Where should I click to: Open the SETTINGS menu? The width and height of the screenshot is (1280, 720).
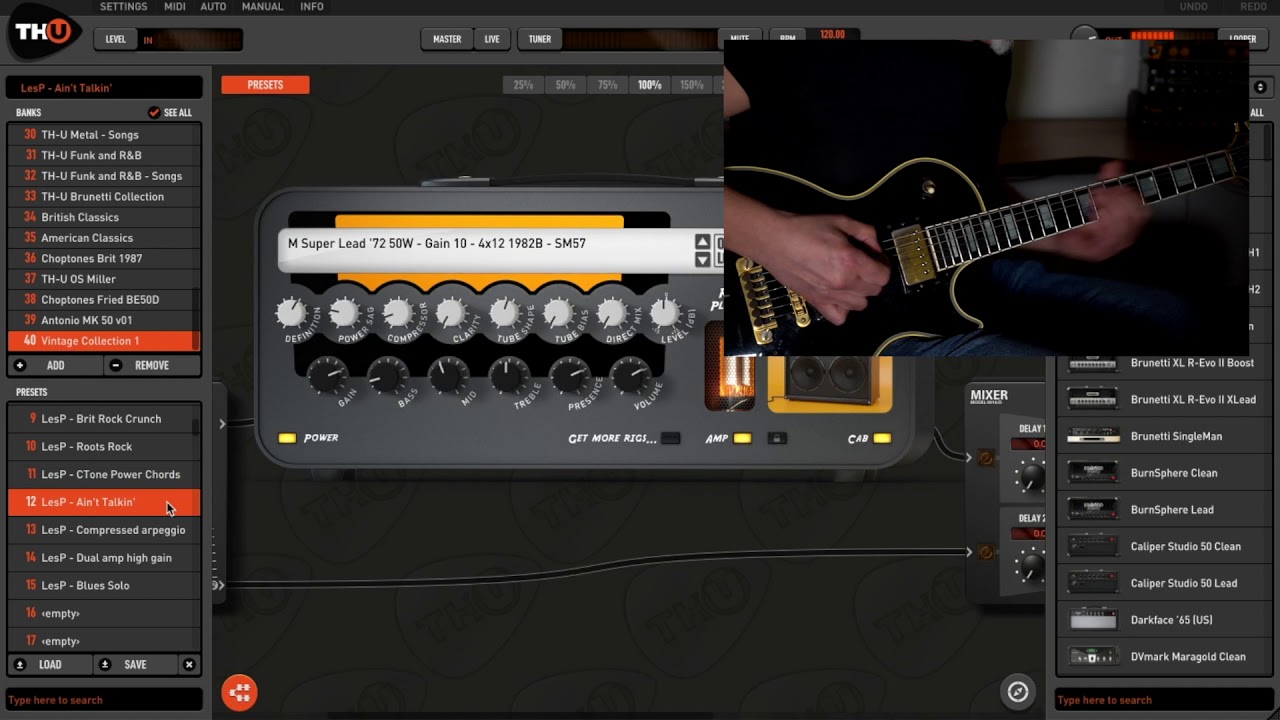pos(123,6)
